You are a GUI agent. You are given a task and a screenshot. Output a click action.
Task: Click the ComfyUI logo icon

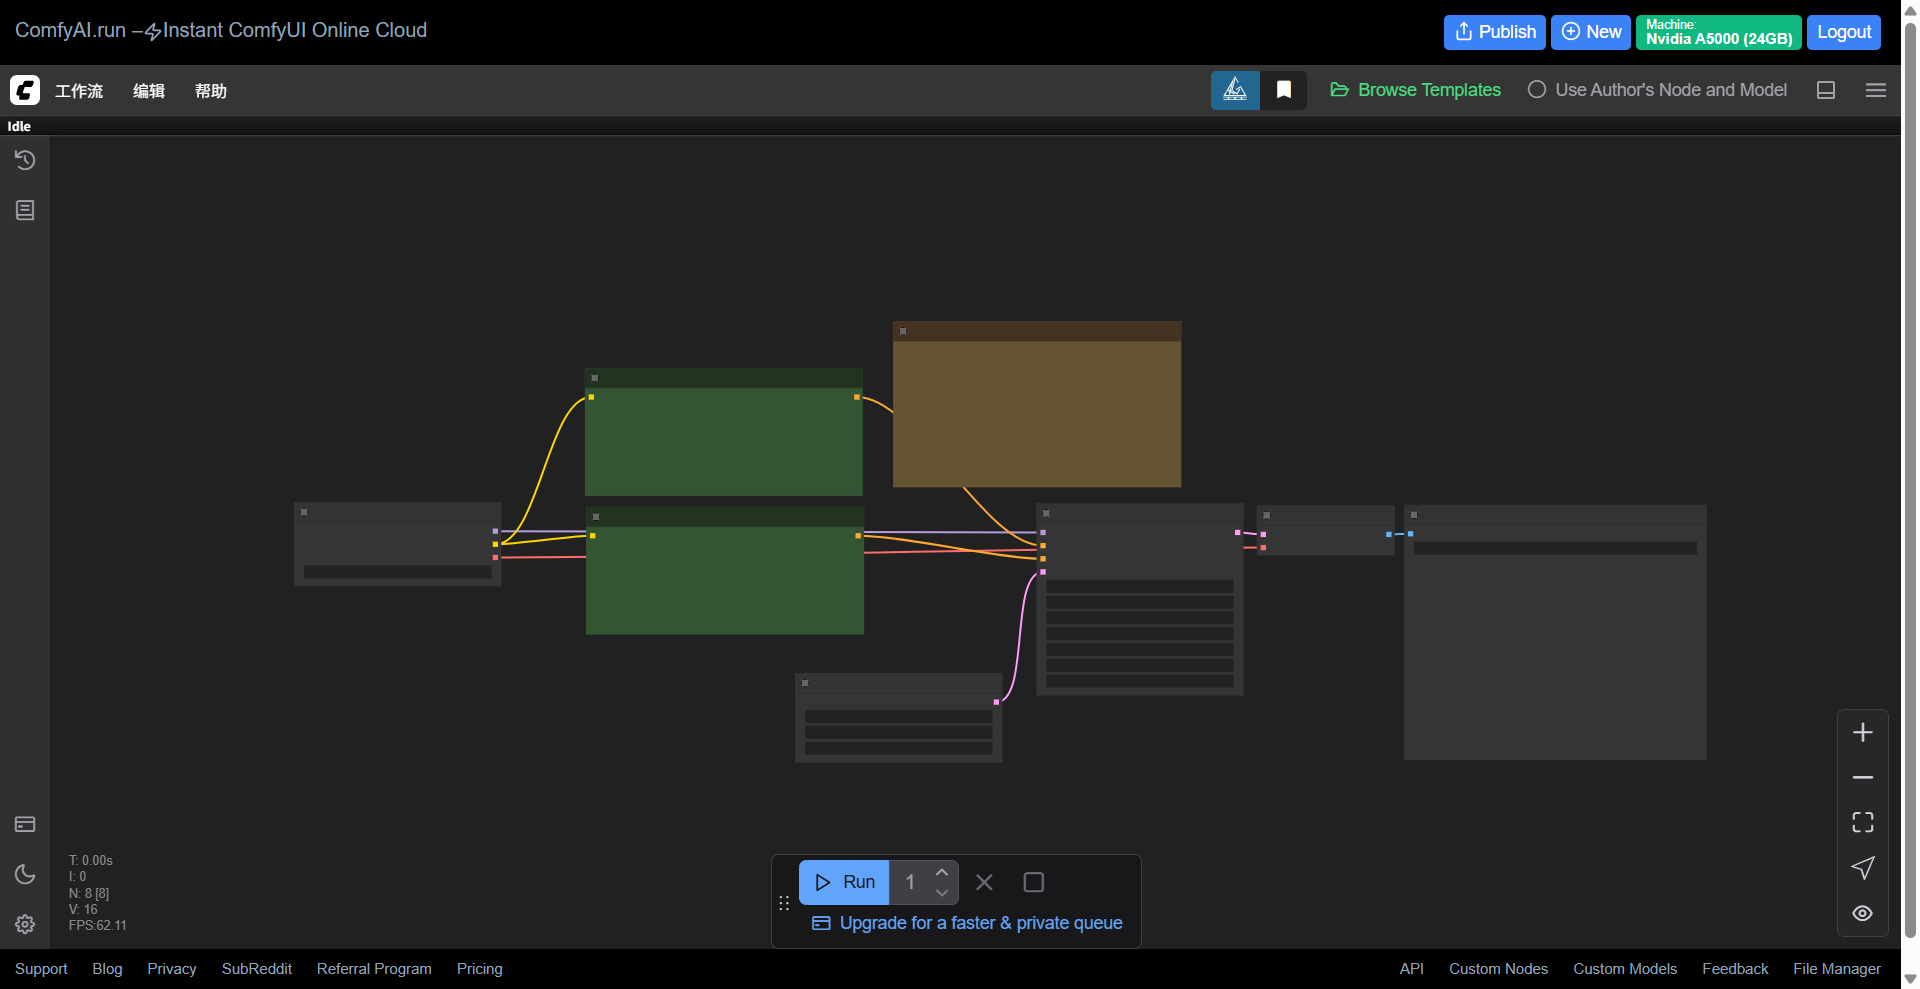[x=25, y=90]
